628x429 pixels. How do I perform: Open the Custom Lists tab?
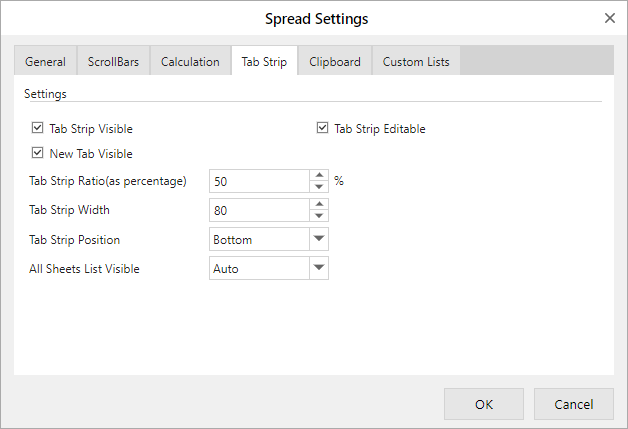coord(416,61)
